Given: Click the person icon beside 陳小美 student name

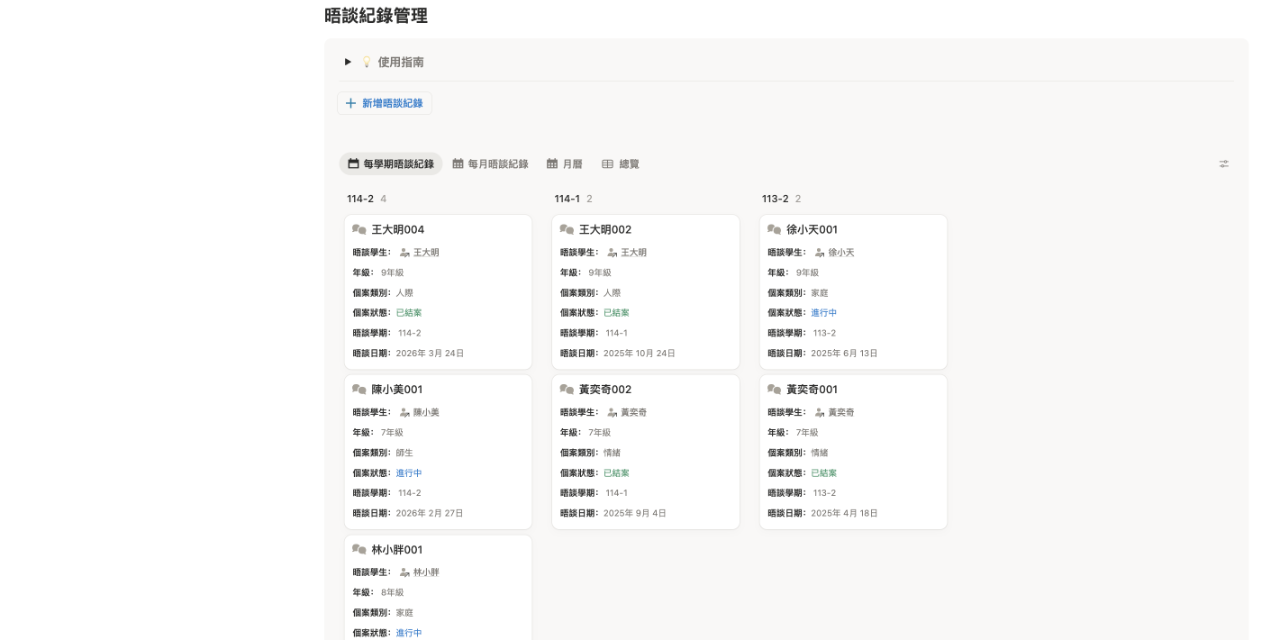Looking at the screenshot, I should (x=403, y=412).
